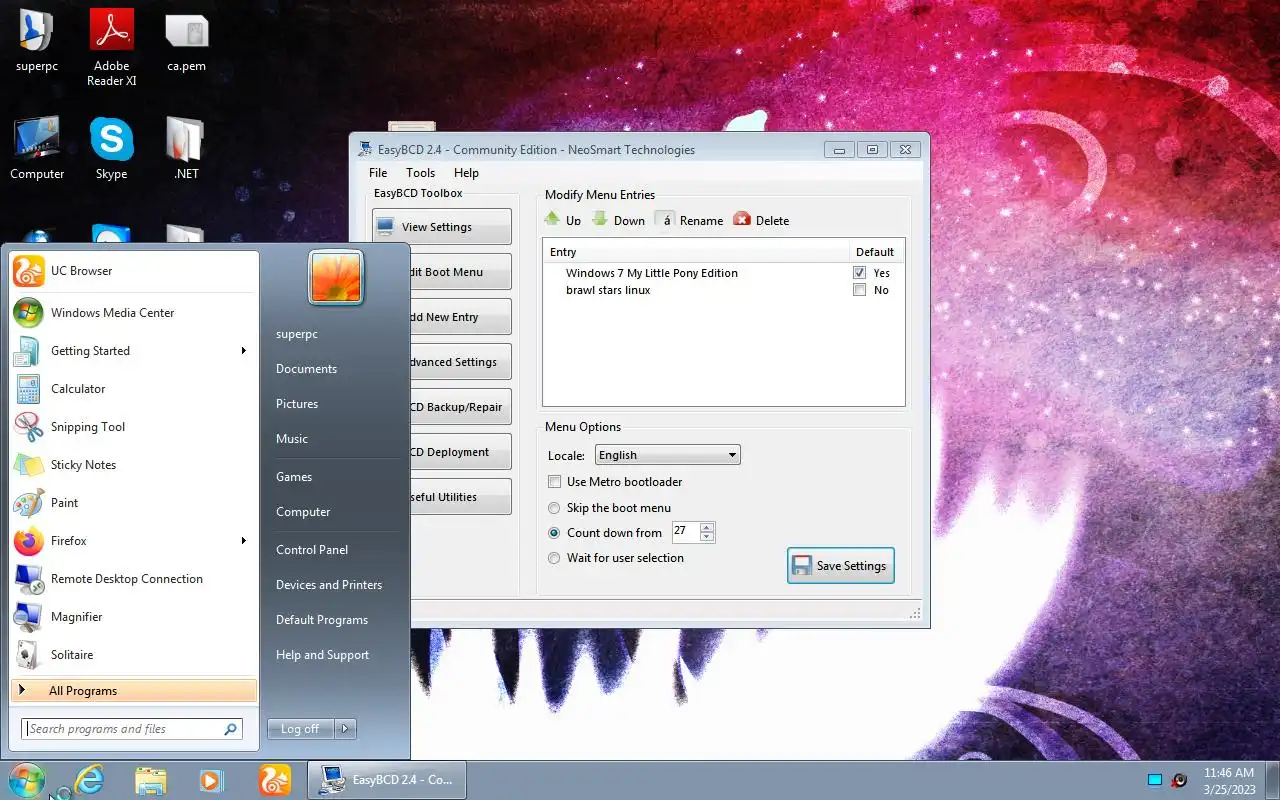The image size is (1280, 800).
Task: Open Snipping Tool from Start menu
Action: [x=133, y=427]
